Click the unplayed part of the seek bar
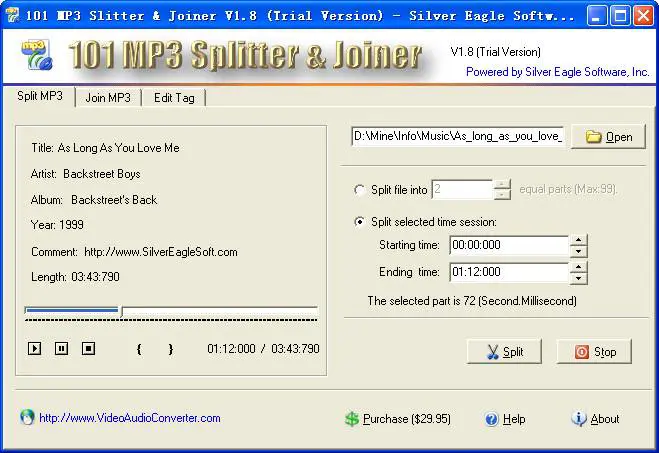The width and height of the screenshot is (659, 453). click(x=220, y=310)
